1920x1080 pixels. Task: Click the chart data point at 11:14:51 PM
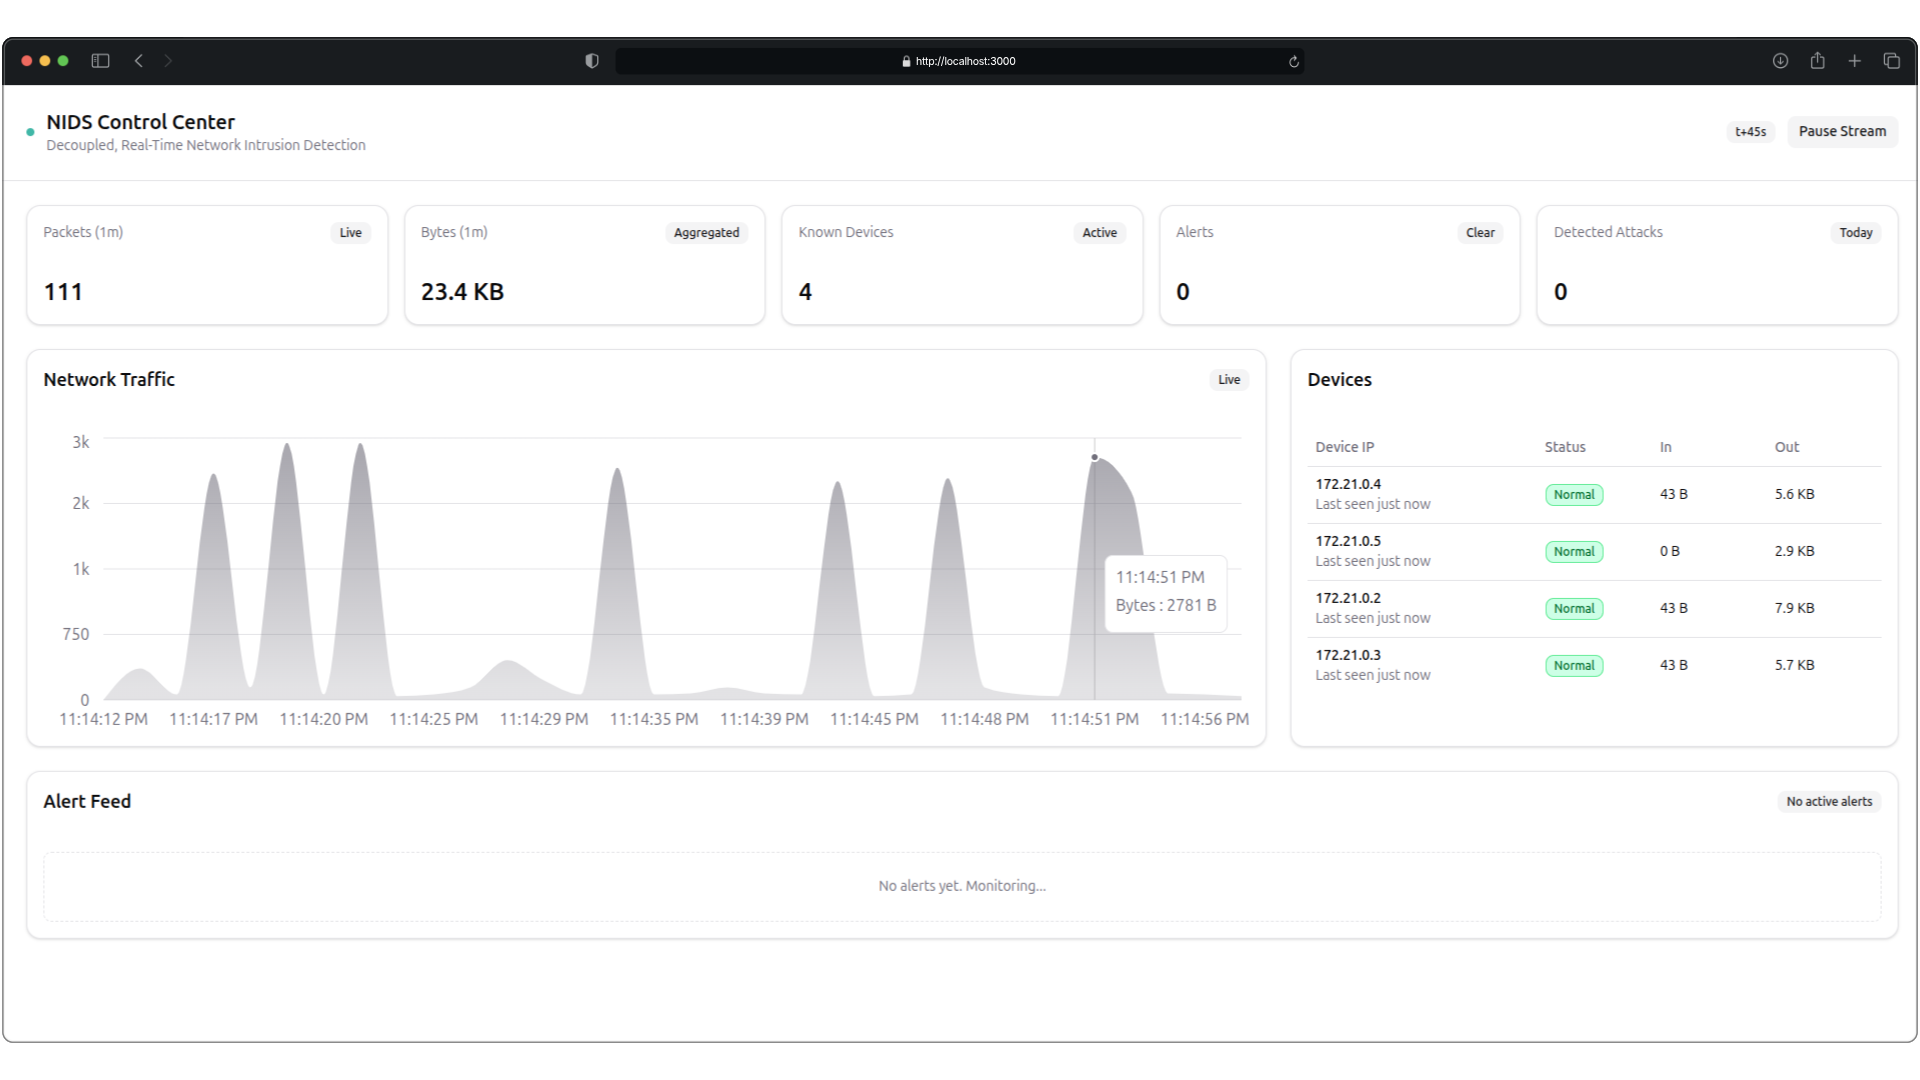point(1094,458)
